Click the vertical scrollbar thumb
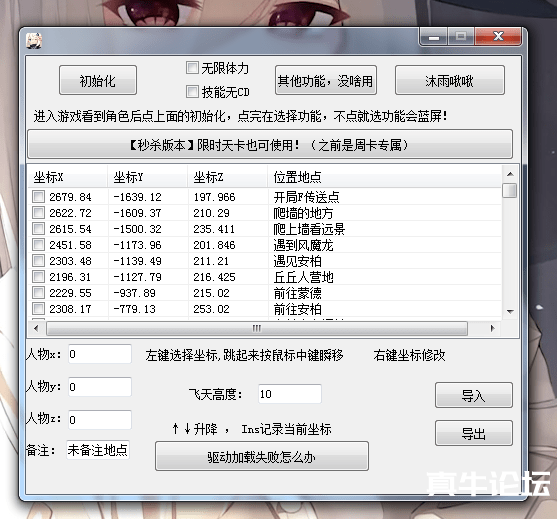 point(510,190)
